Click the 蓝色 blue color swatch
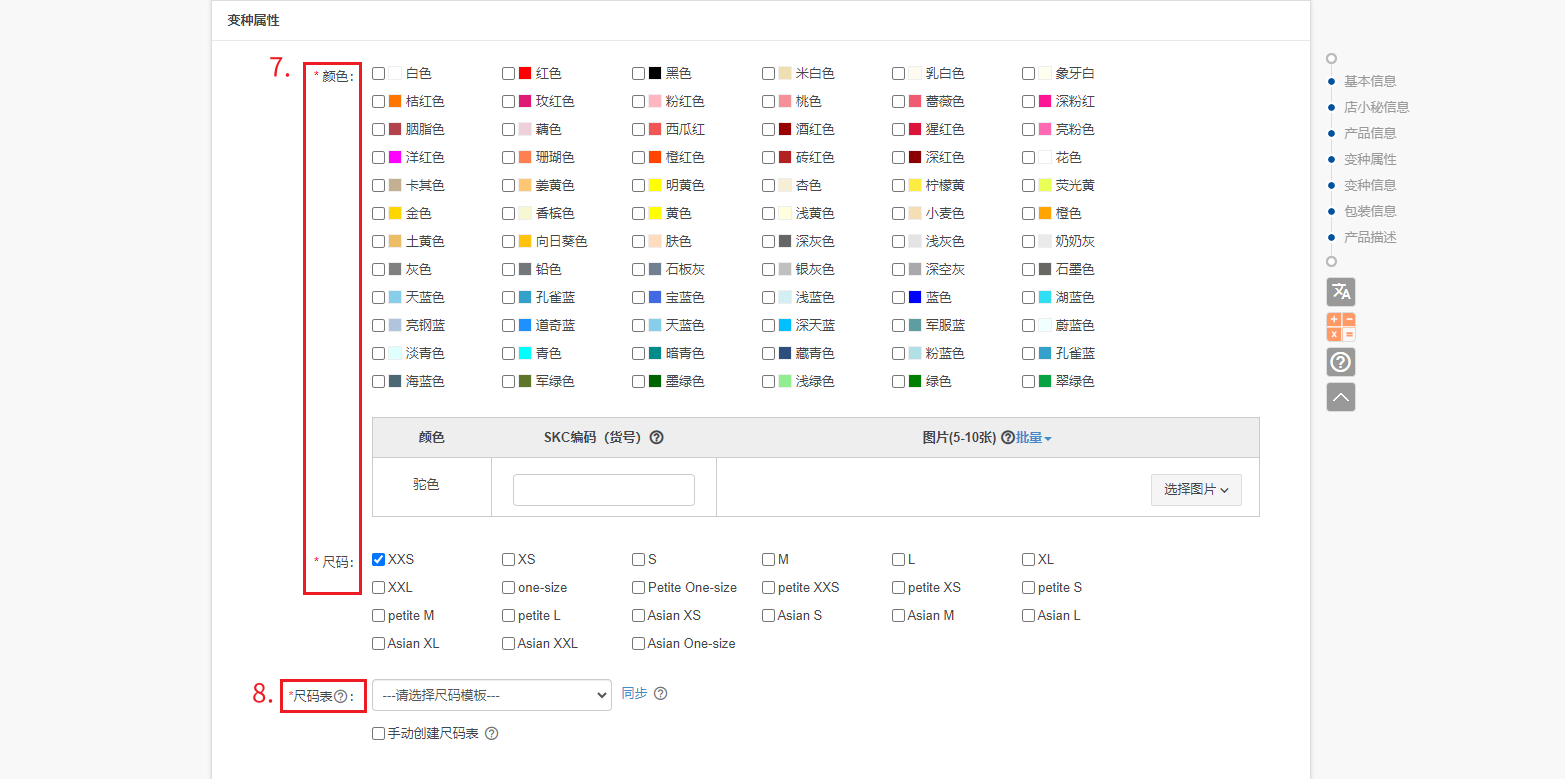 pyautogui.click(x=915, y=297)
